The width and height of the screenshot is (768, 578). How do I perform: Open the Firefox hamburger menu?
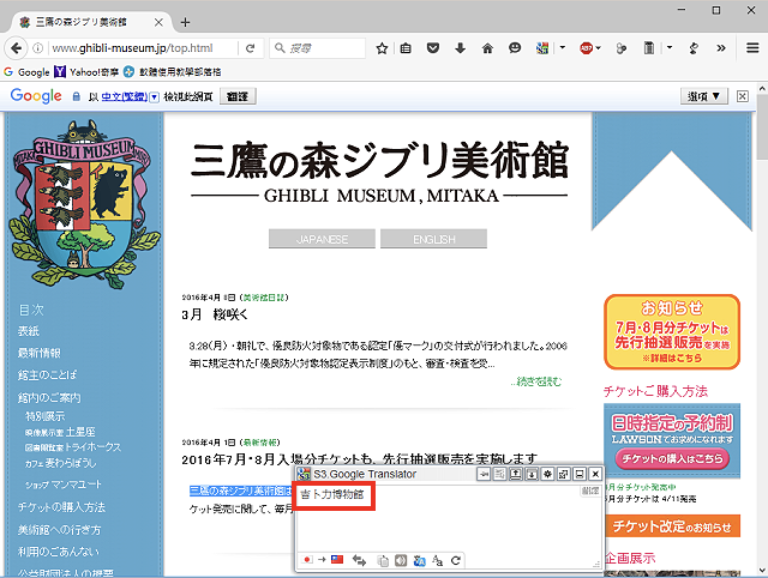click(x=752, y=48)
